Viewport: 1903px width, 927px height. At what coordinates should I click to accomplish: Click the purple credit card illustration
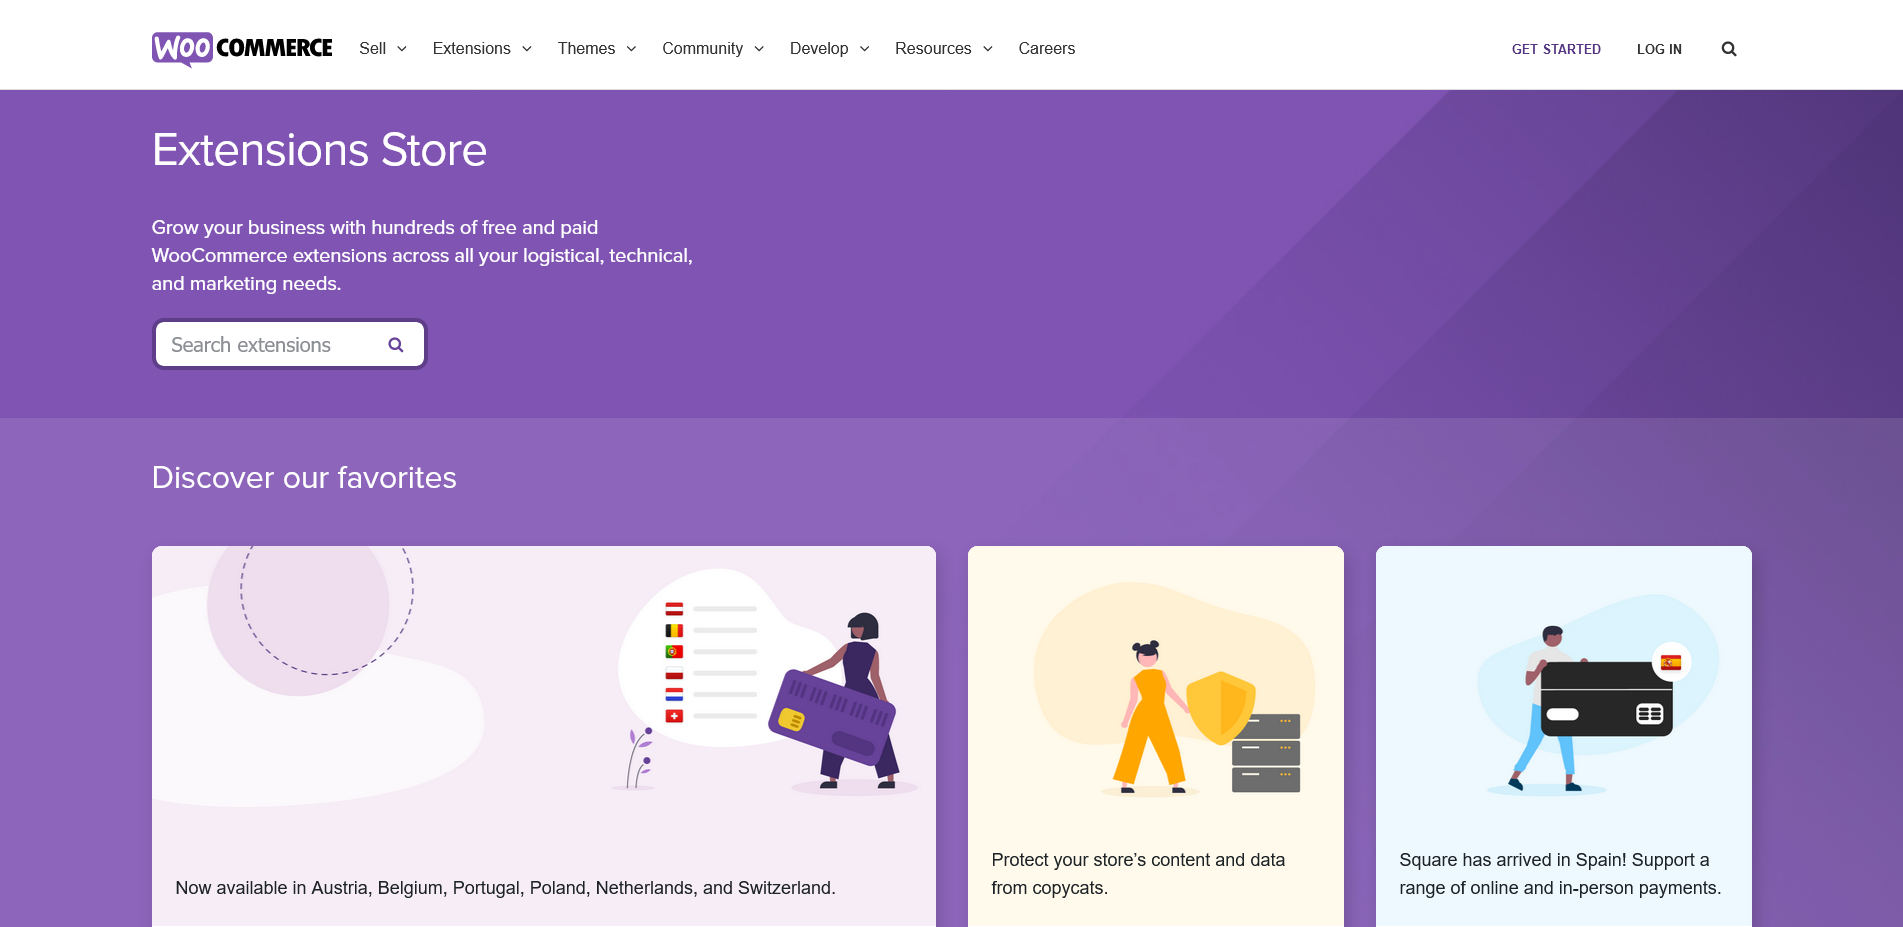831,717
